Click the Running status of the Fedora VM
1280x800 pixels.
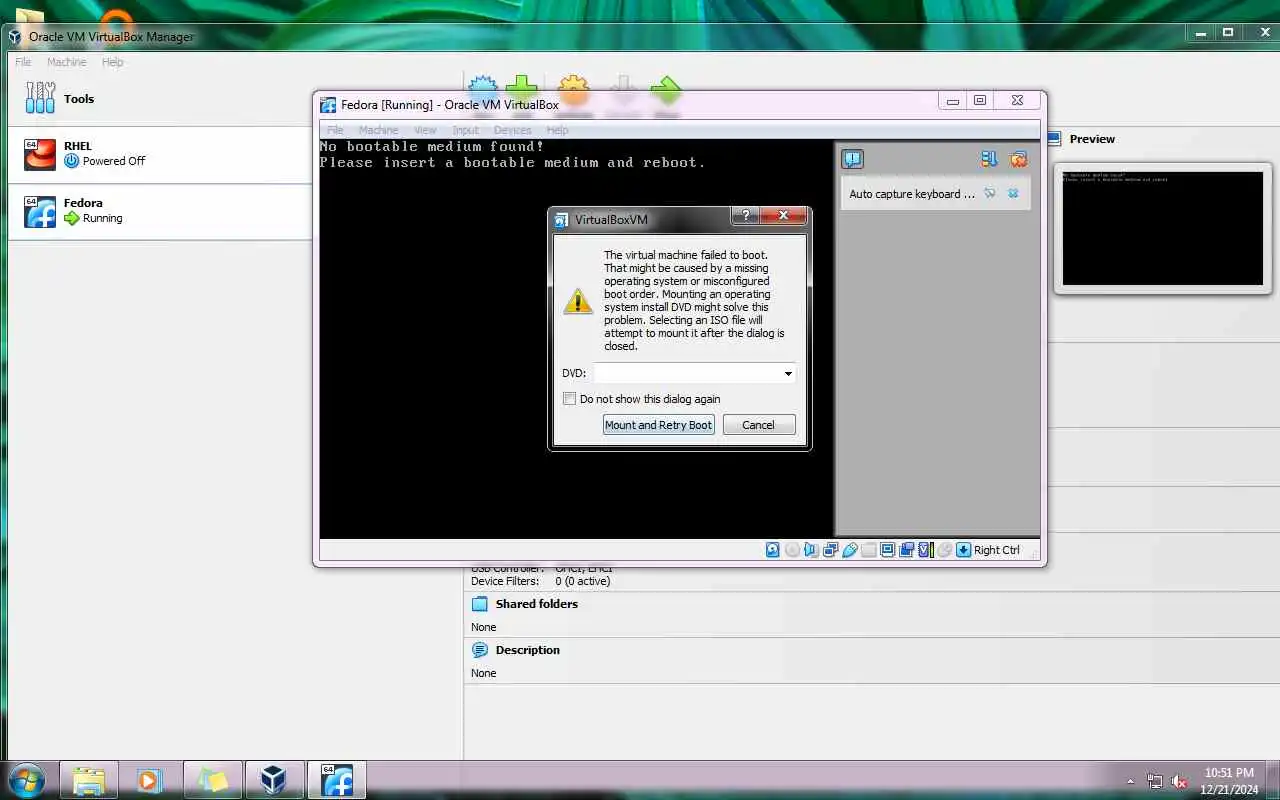(103, 218)
